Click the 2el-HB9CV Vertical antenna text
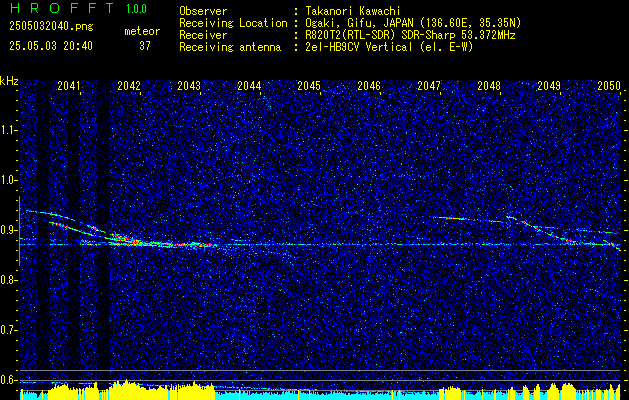Image resolution: width=629 pixels, height=400 pixels. [x=389, y=47]
